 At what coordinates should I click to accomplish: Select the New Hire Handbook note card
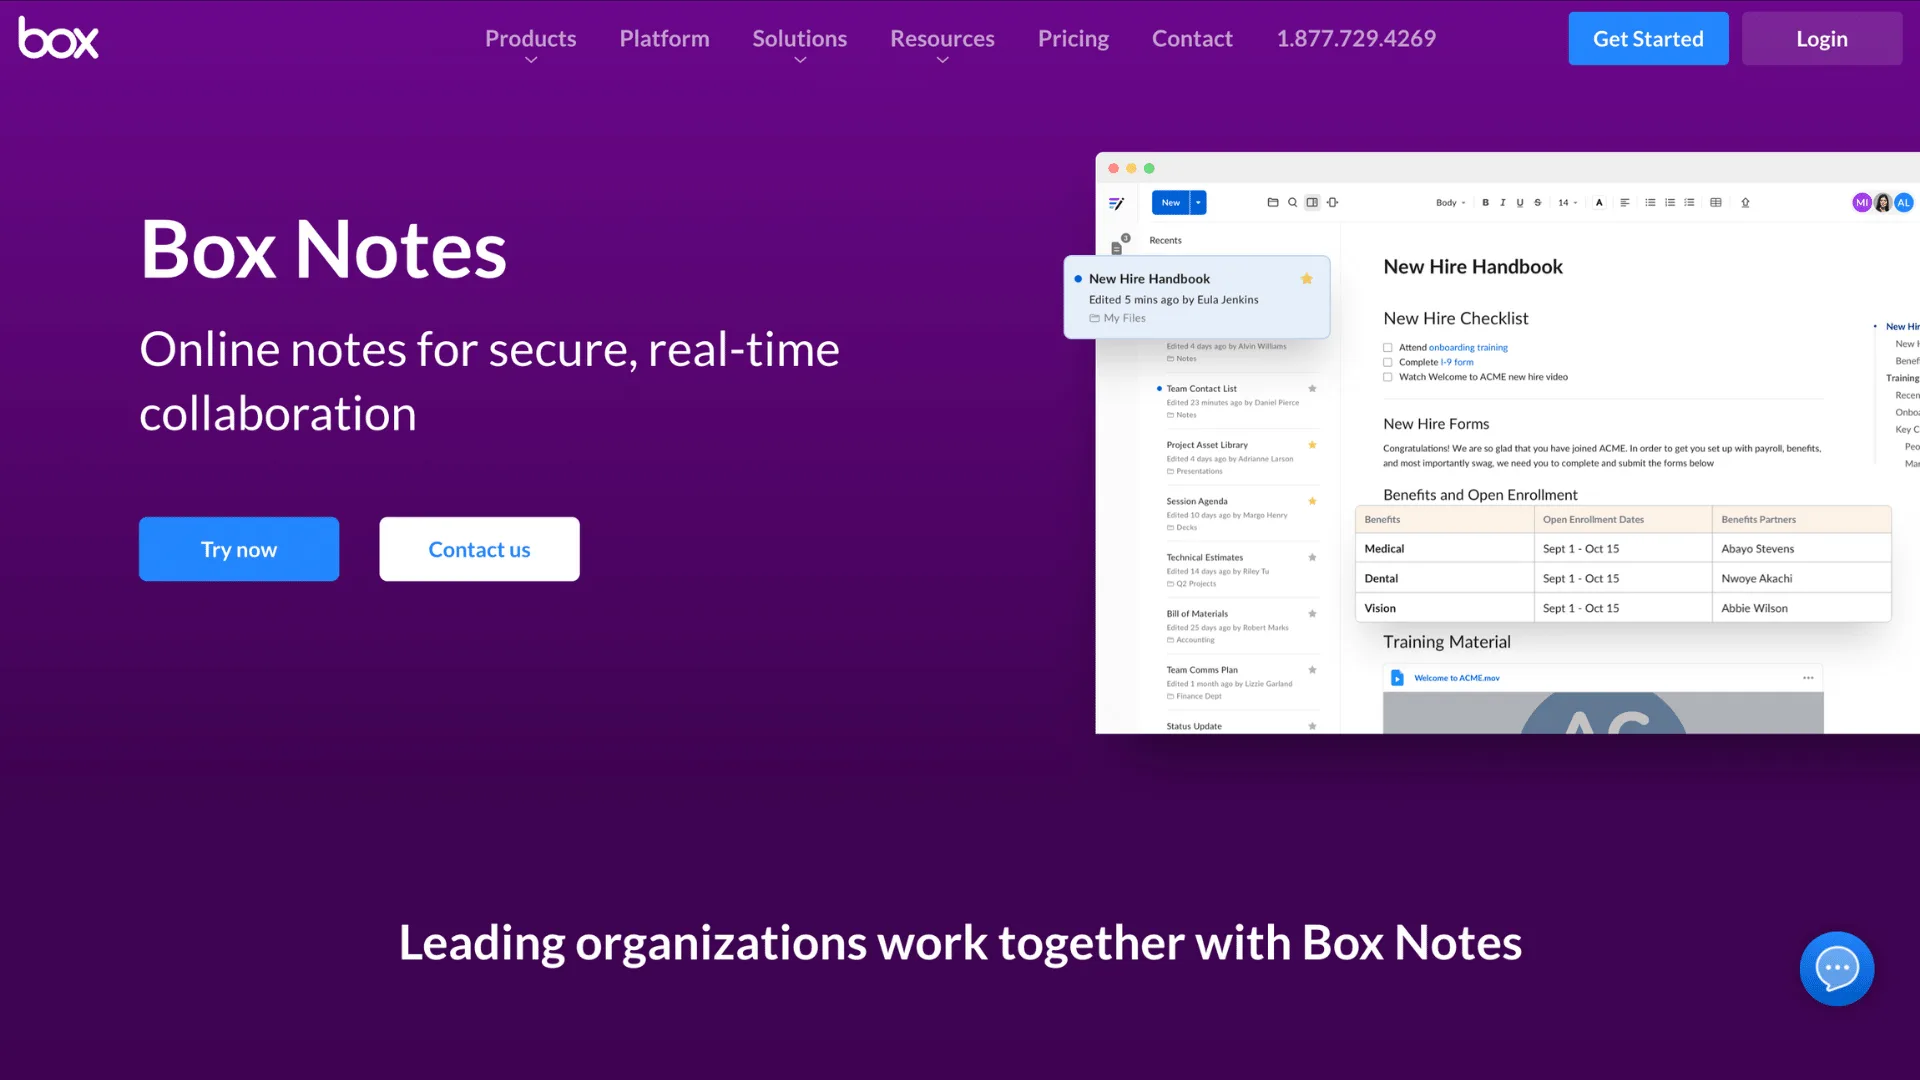[x=1197, y=297]
